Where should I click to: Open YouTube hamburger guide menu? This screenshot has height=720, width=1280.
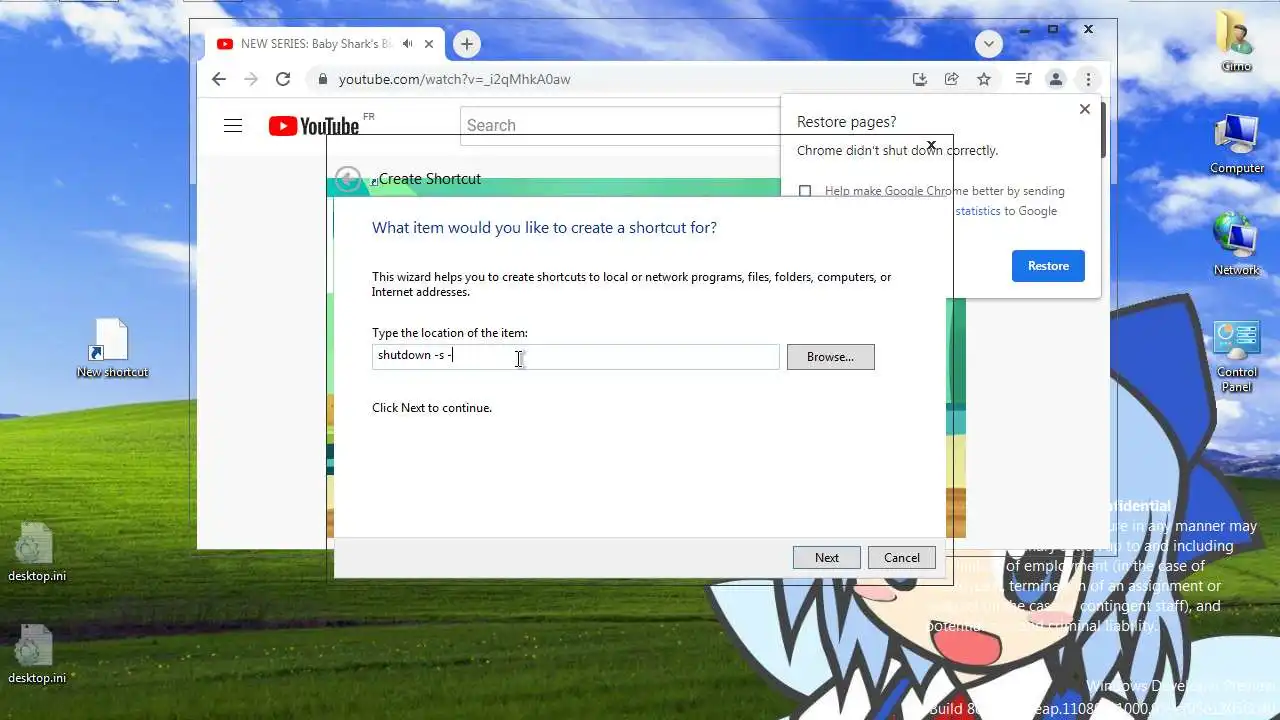point(233,125)
